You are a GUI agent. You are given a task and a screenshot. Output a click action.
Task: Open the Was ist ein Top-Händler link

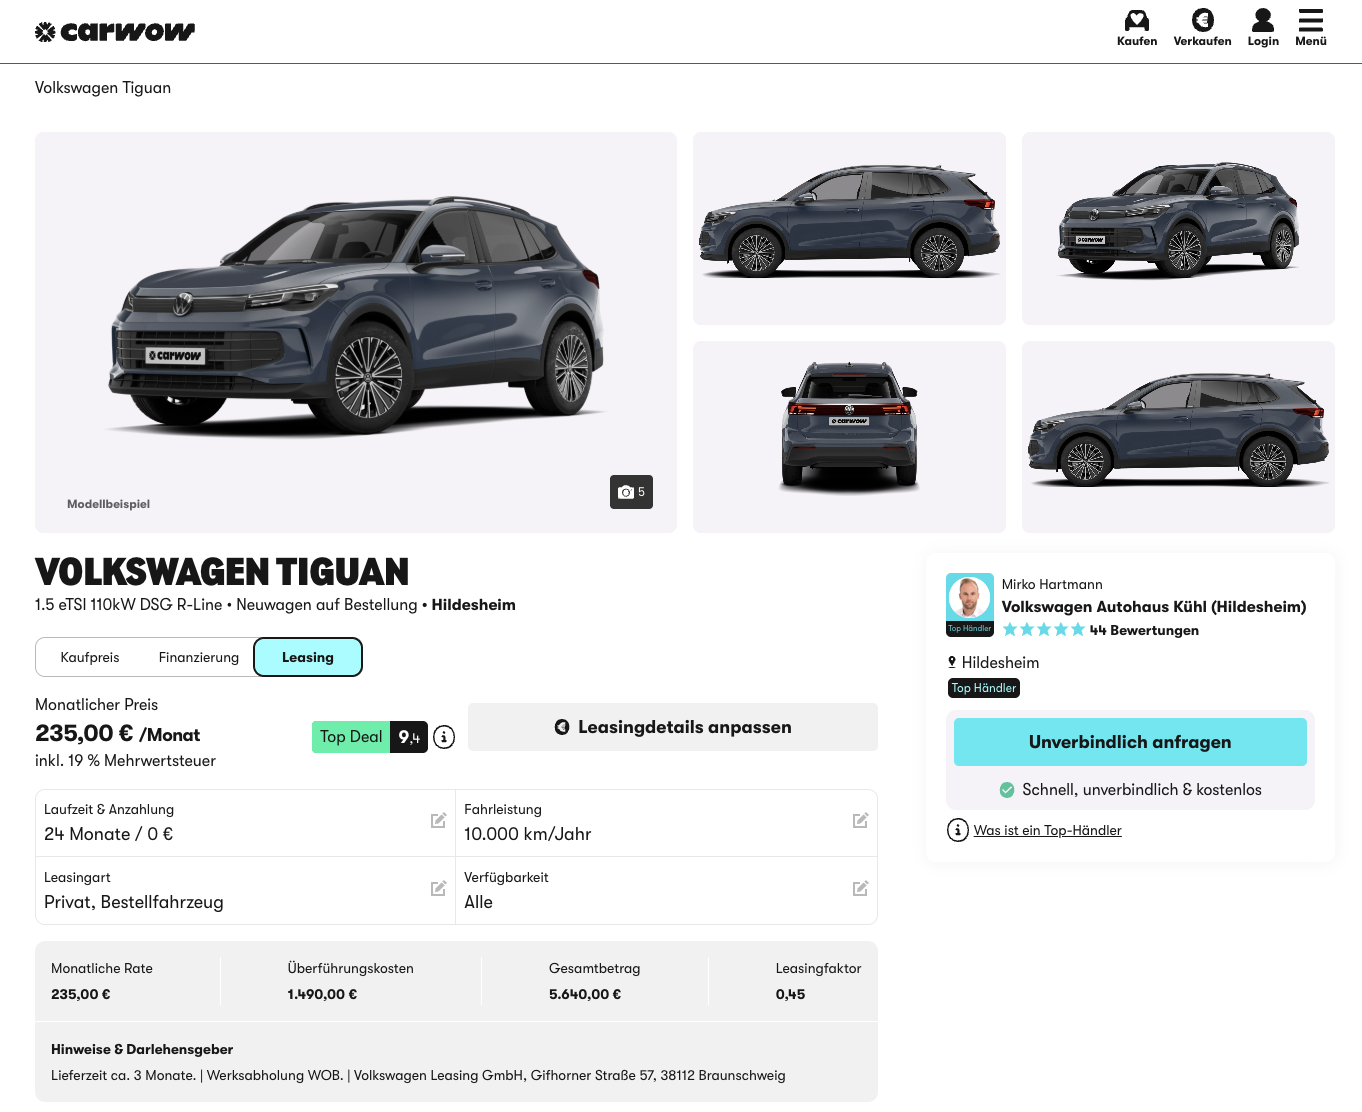pyautogui.click(x=1047, y=830)
